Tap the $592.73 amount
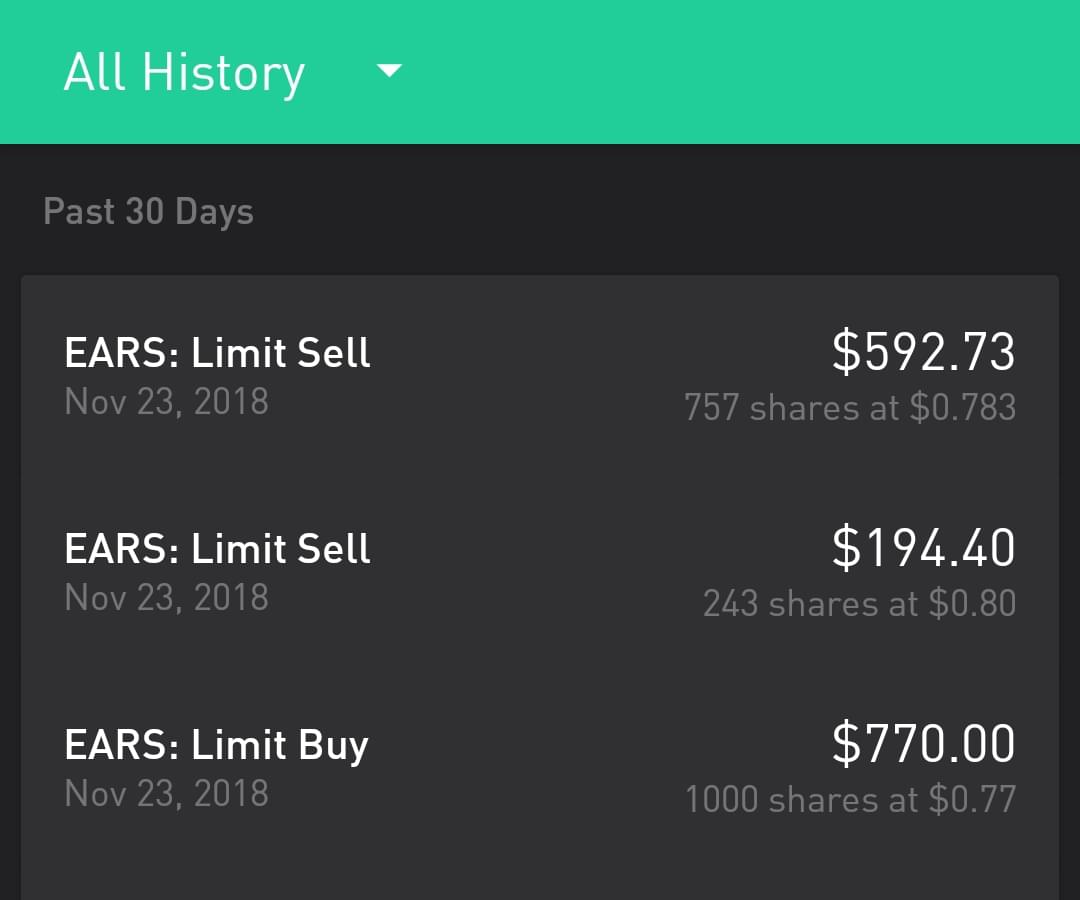 click(x=923, y=353)
